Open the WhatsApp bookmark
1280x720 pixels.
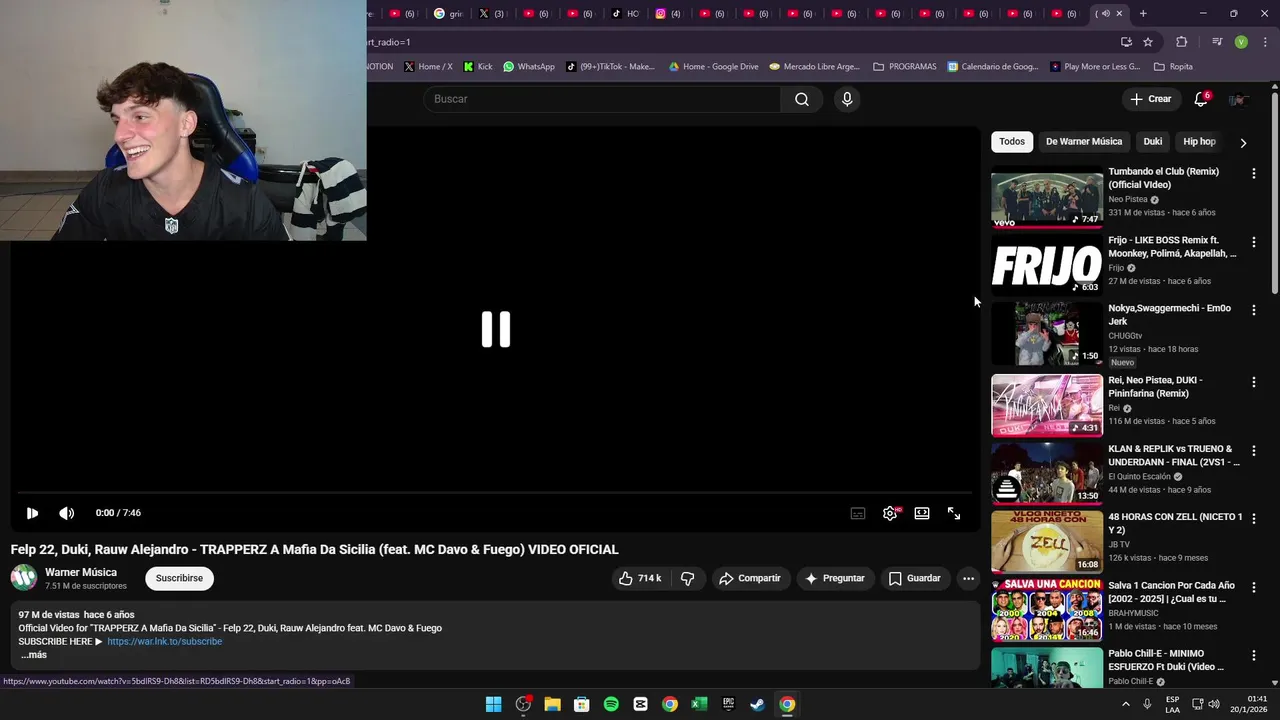[529, 67]
